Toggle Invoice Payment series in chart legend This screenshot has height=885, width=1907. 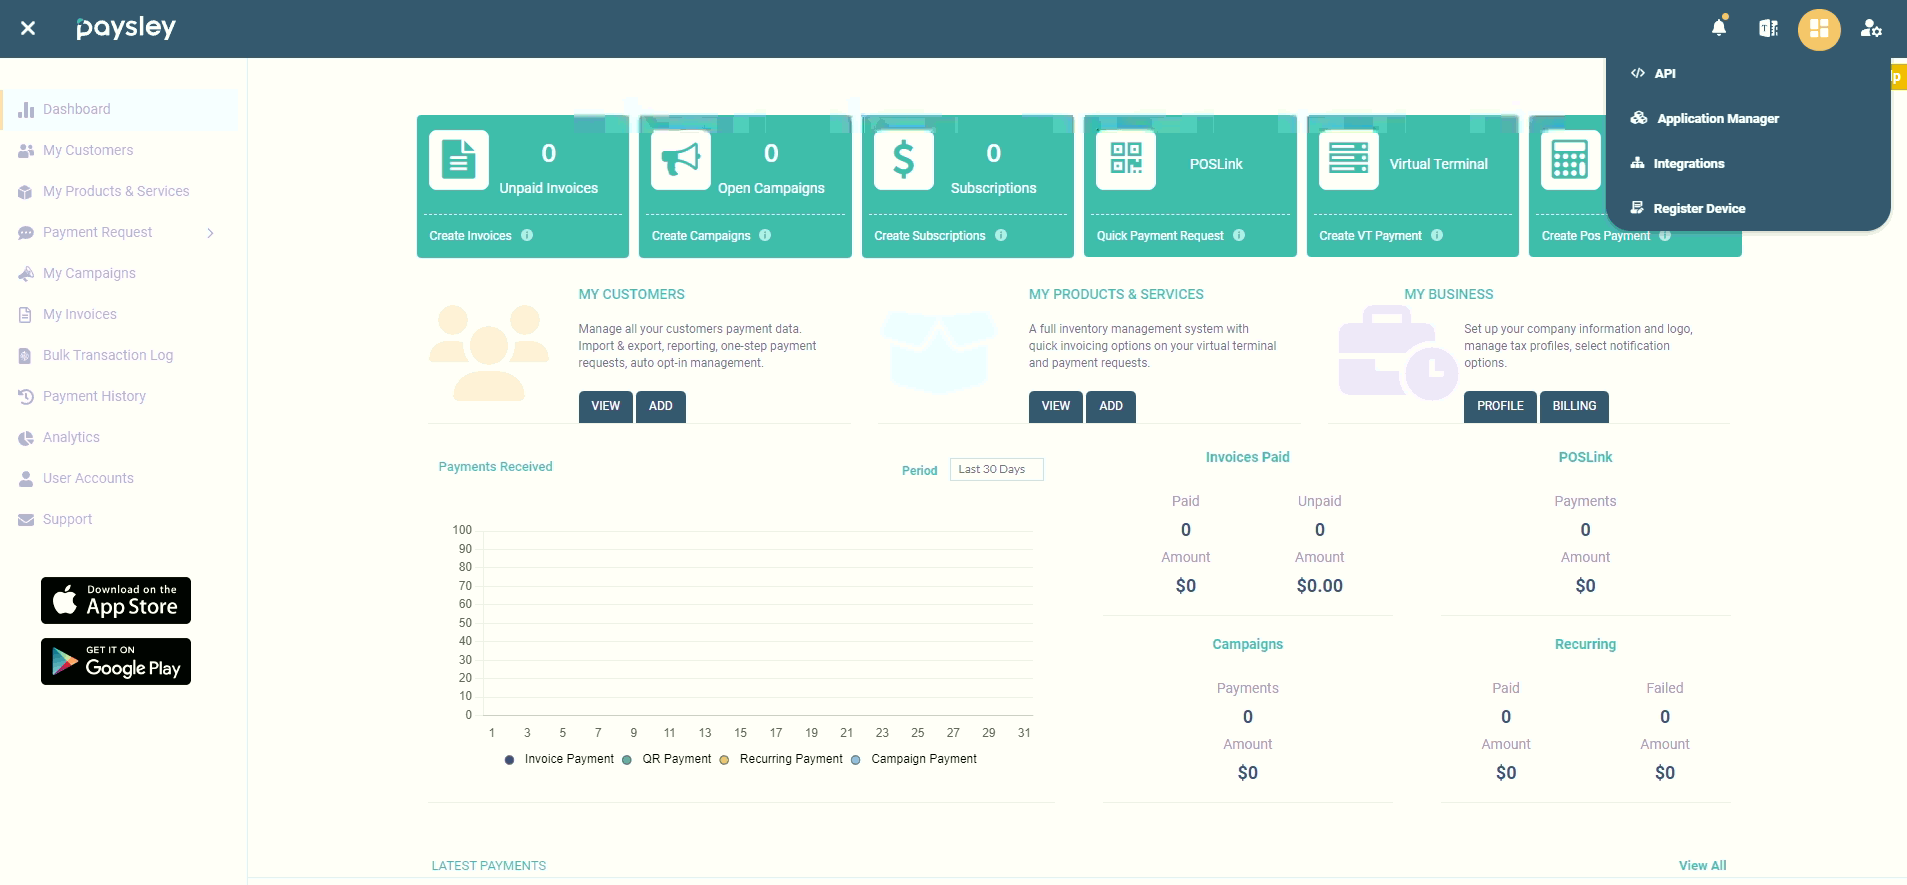[560, 759]
